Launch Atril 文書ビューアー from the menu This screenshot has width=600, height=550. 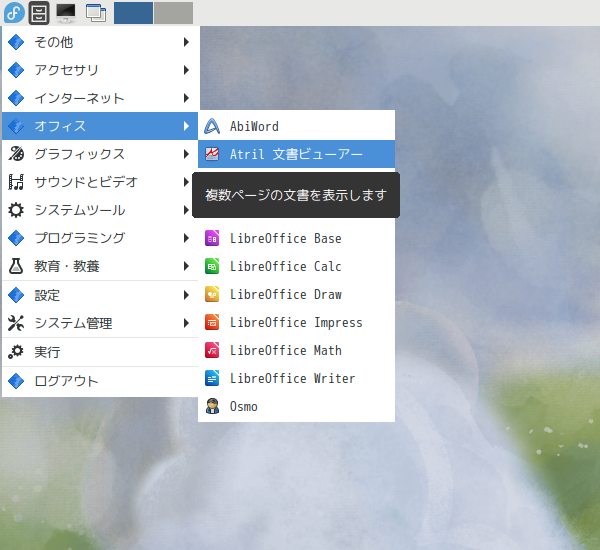(297, 154)
